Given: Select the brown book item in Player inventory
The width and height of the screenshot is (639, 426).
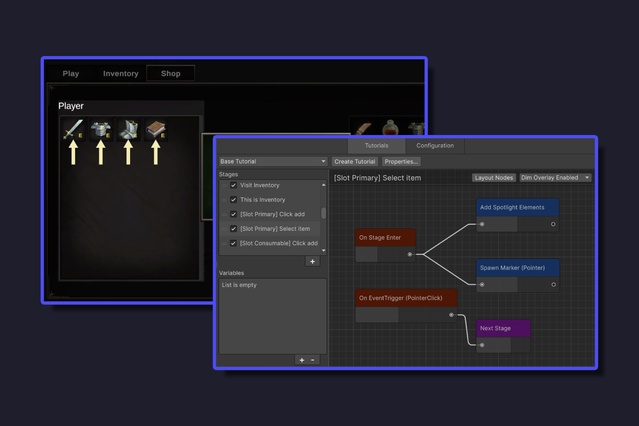Looking at the screenshot, I should (156, 130).
